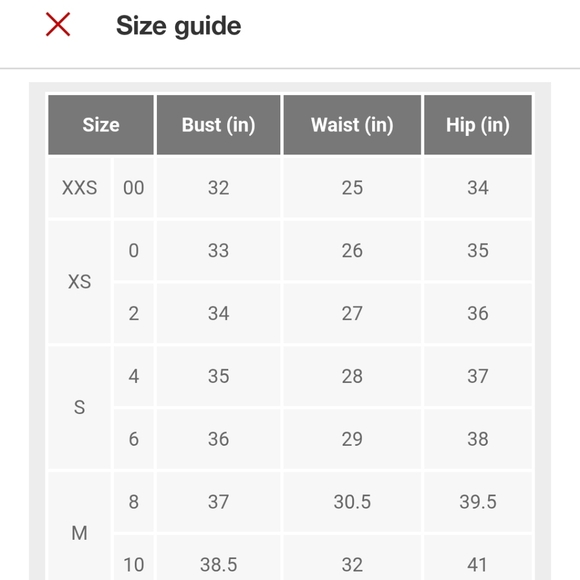Tap the numeric size 10 cell
The image size is (580, 580).
pyautogui.click(x=134, y=558)
